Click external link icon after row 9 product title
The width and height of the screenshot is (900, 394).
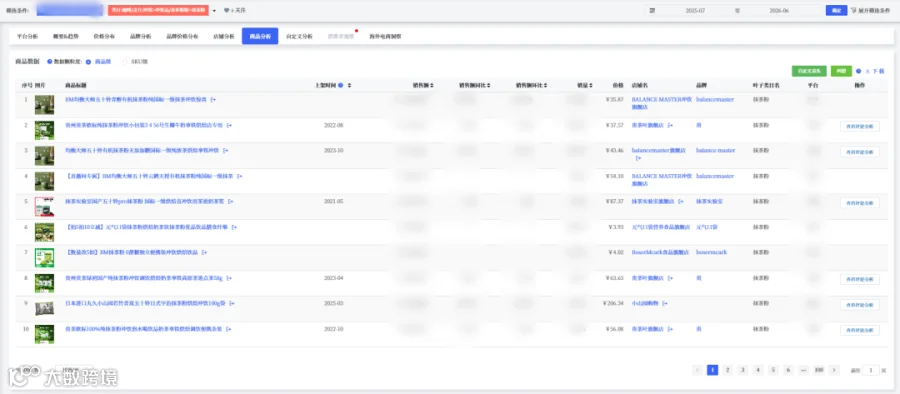tap(232, 303)
